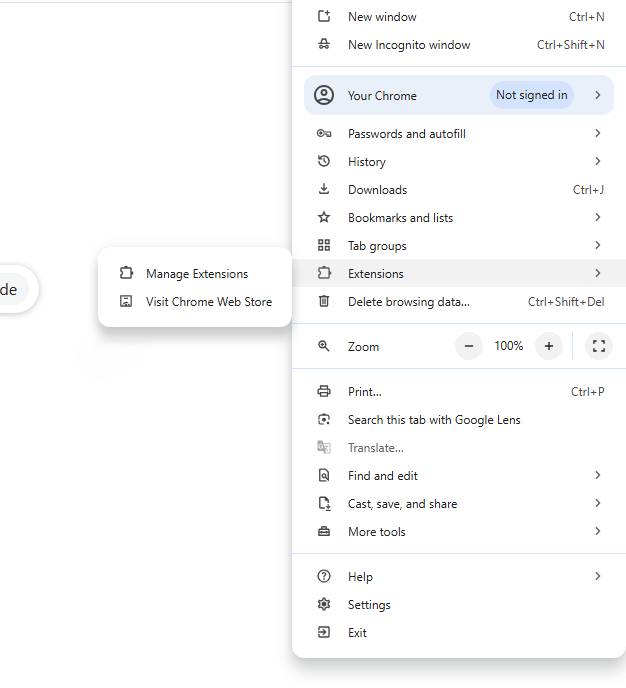This screenshot has width=626, height=688.
Task: Select New window menu item
Action: click(x=459, y=17)
